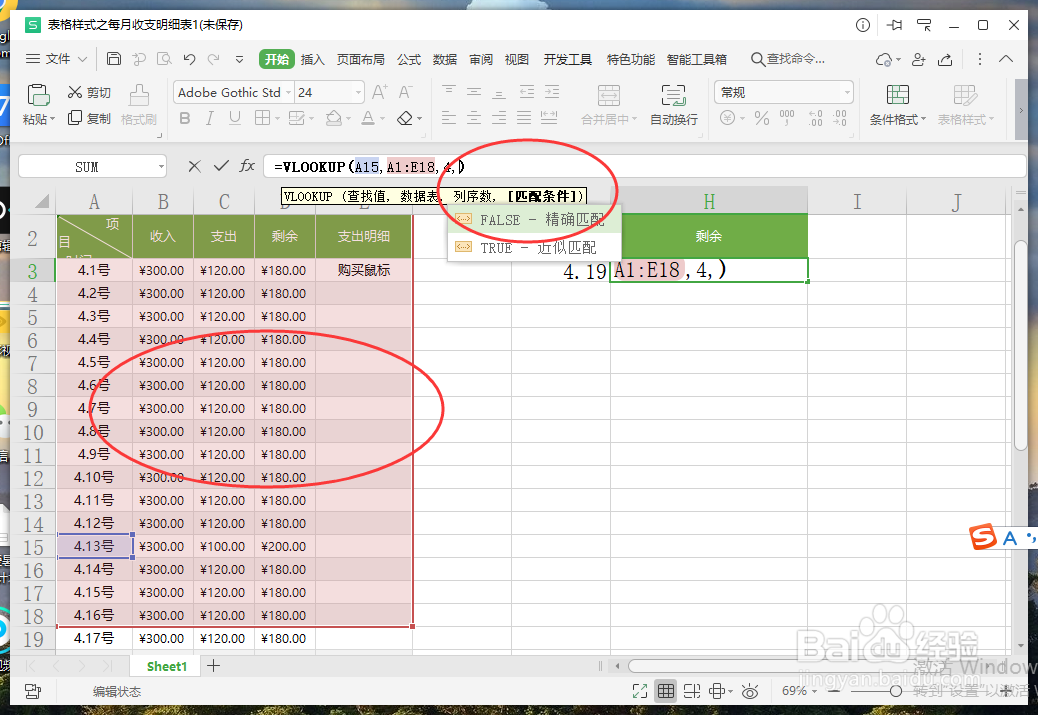This screenshot has width=1038, height=715.
Task: Toggle Italic formatting
Action: pyautogui.click(x=210, y=117)
